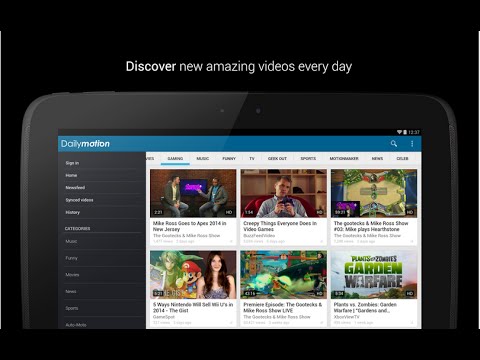Image resolution: width=480 pixels, height=360 pixels.
Task: Switch to the Music tab
Action: coord(203,159)
